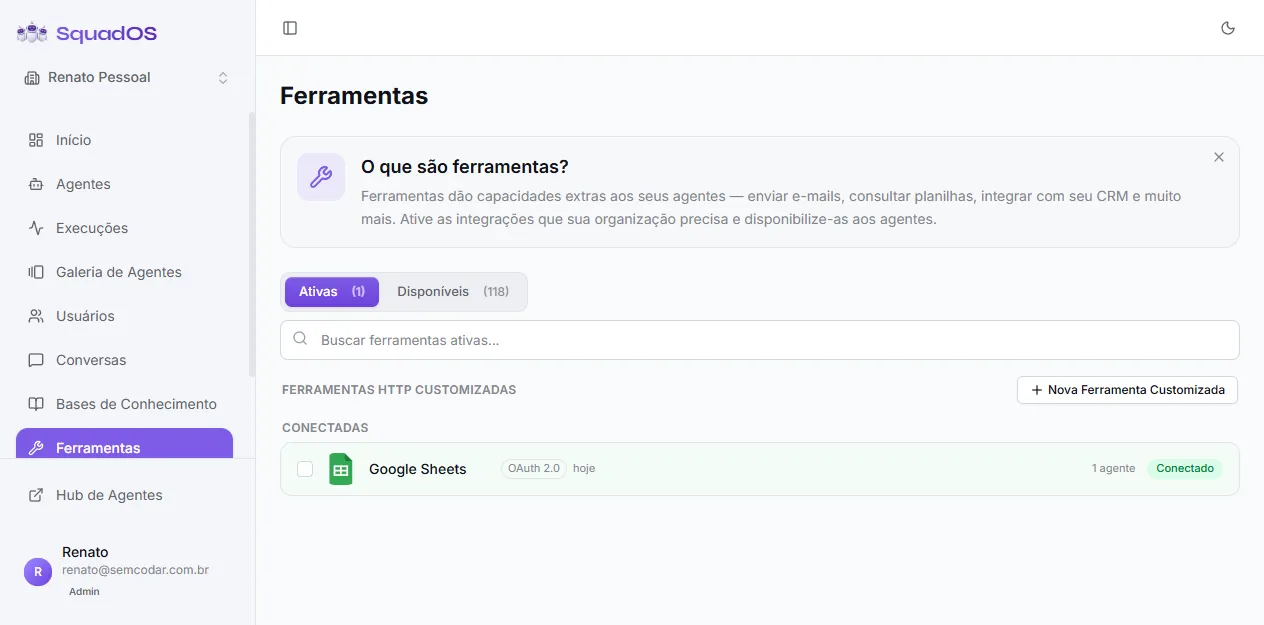Click the Galeria de Agentes icon
The width and height of the screenshot is (1264, 625).
pos(36,272)
